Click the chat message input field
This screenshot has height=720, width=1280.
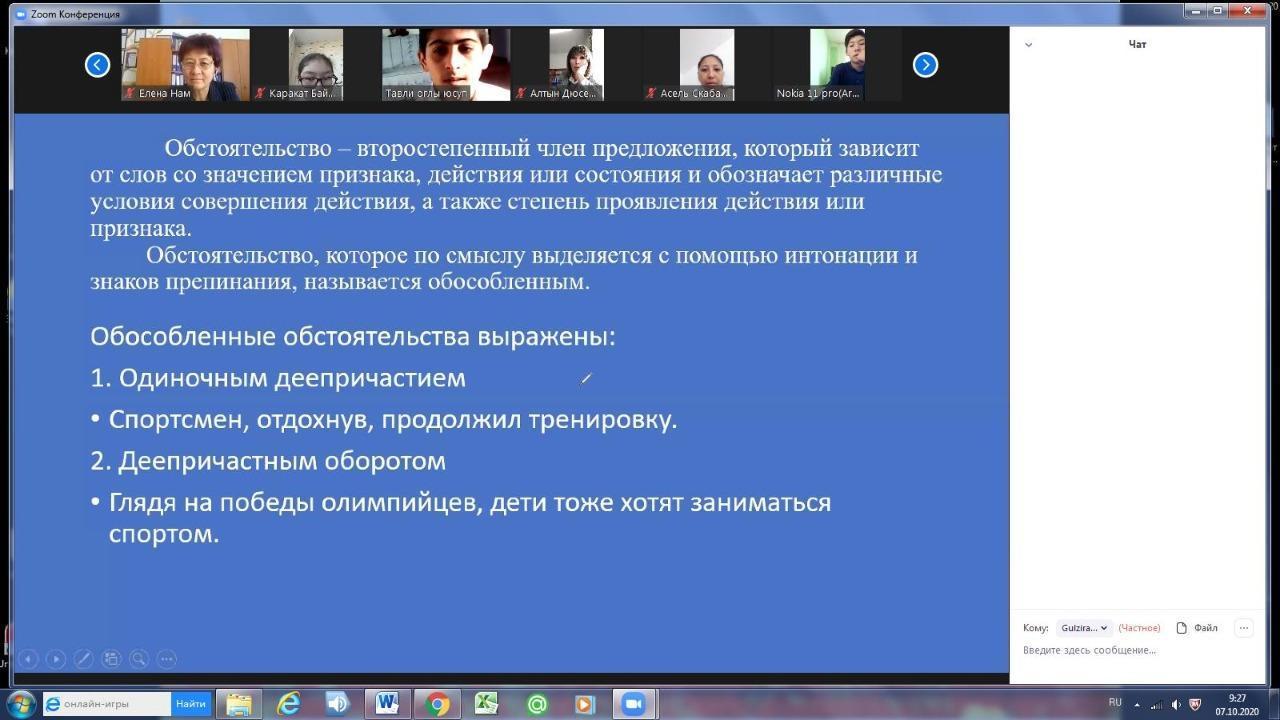point(1135,651)
